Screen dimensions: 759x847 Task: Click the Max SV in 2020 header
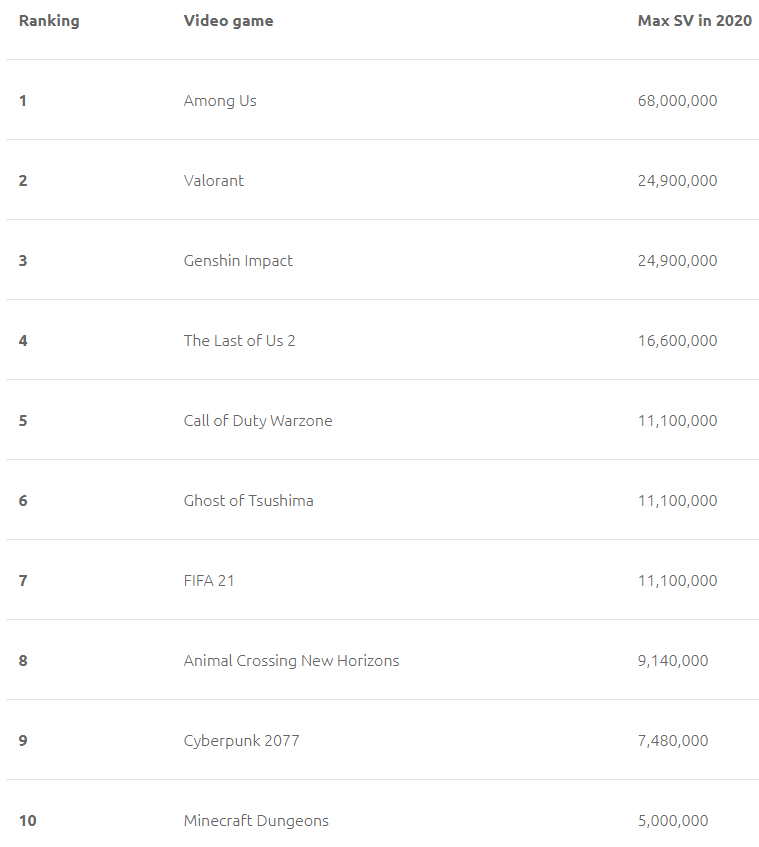[694, 21]
